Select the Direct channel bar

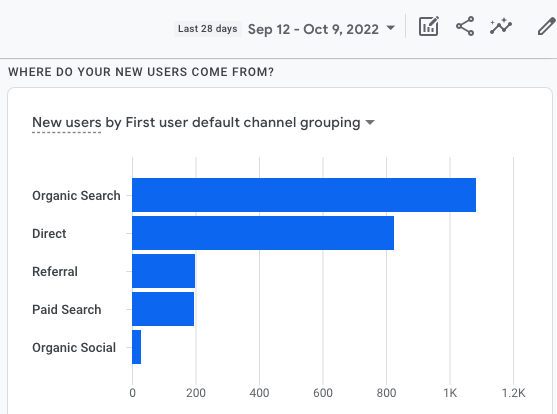pos(263,233)
